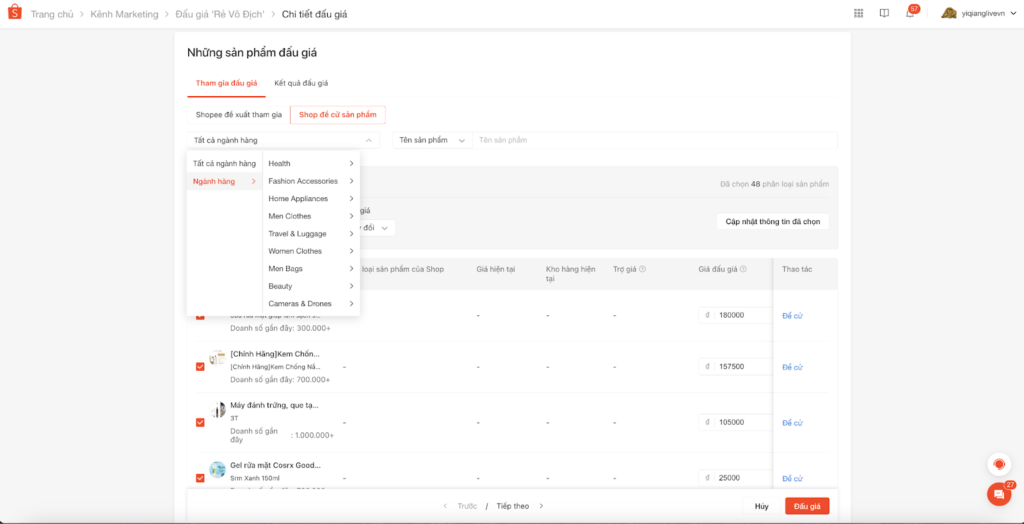
Task: Click the Gel rửa mặt Cosrx thumbnail
Action: click(217, 469)
